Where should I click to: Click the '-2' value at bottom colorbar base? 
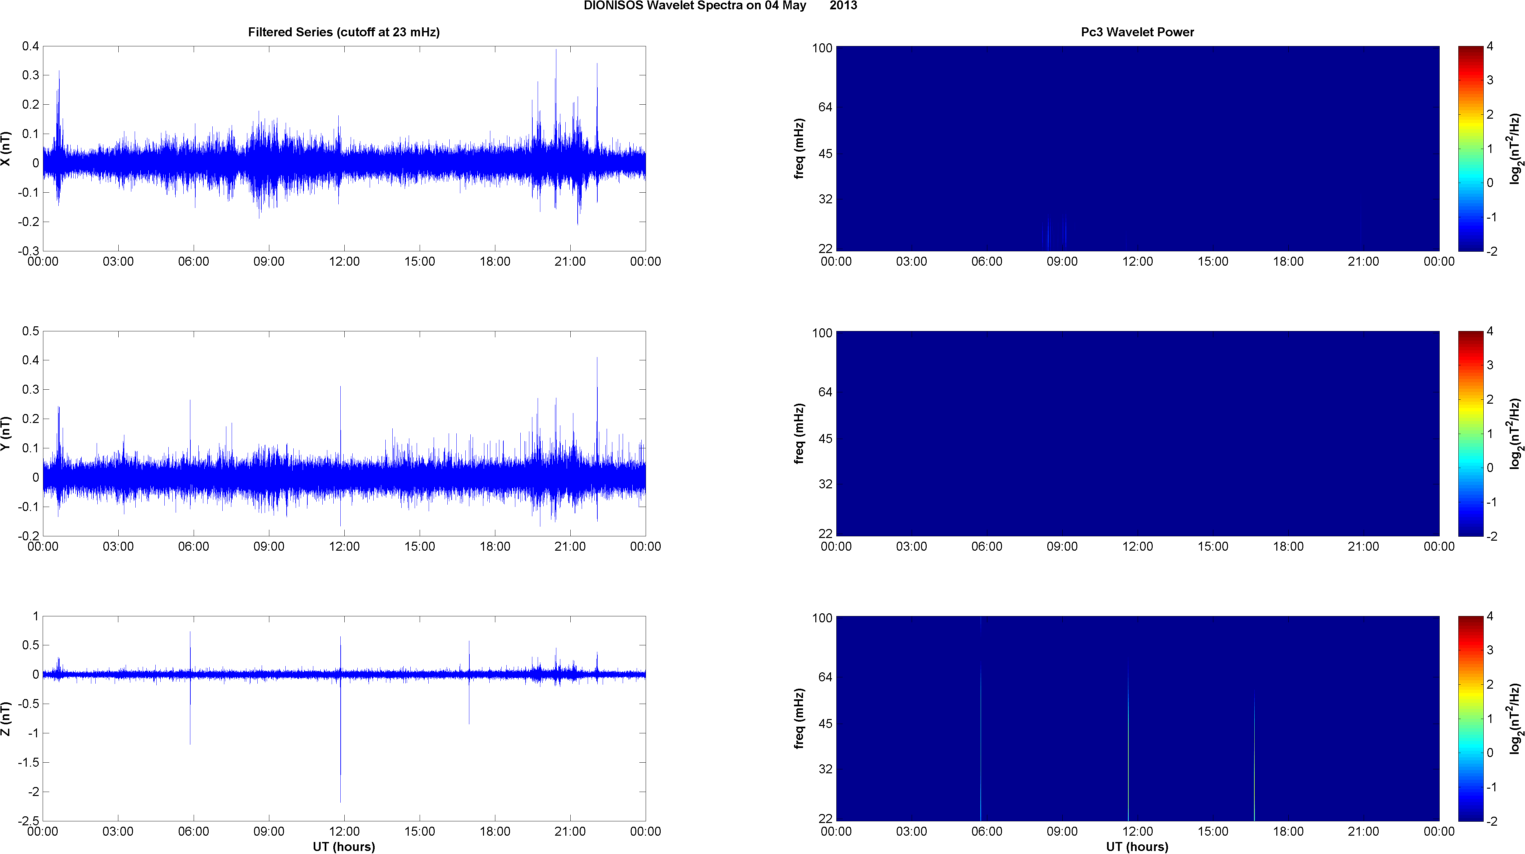(1491, 821)
